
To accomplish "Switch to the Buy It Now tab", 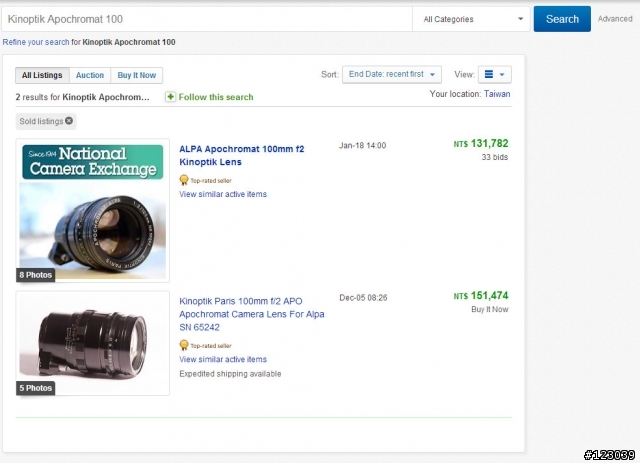I will [137, 75].
